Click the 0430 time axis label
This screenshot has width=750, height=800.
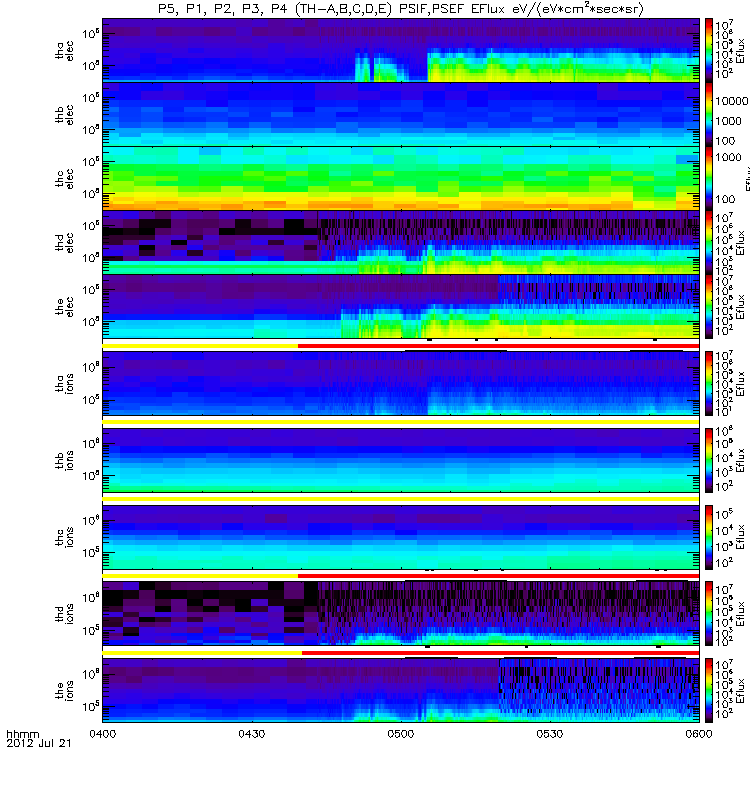click(x=252, y=734)
